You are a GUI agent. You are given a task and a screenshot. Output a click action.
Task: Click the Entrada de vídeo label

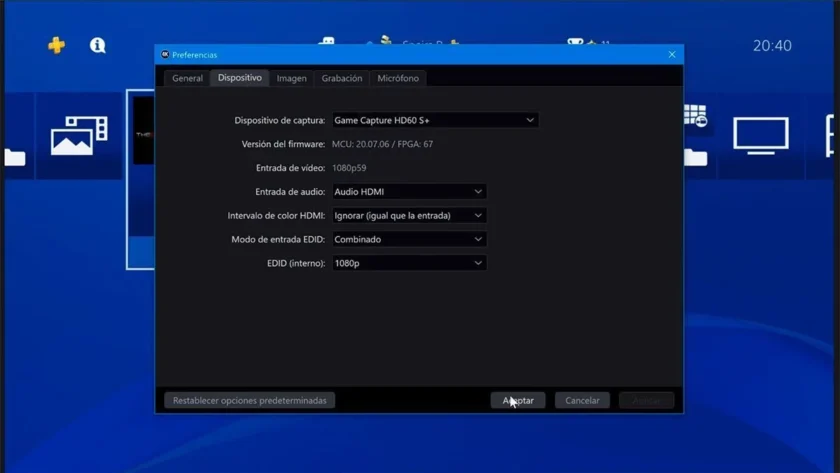pos(290,168)
